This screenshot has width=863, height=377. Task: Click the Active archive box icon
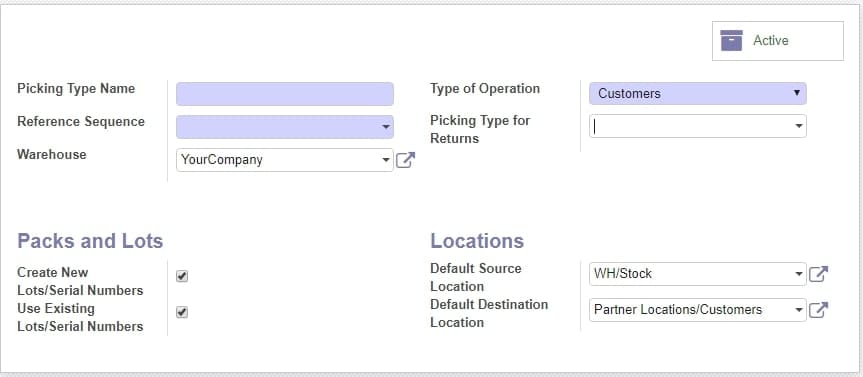pos(731,41)
